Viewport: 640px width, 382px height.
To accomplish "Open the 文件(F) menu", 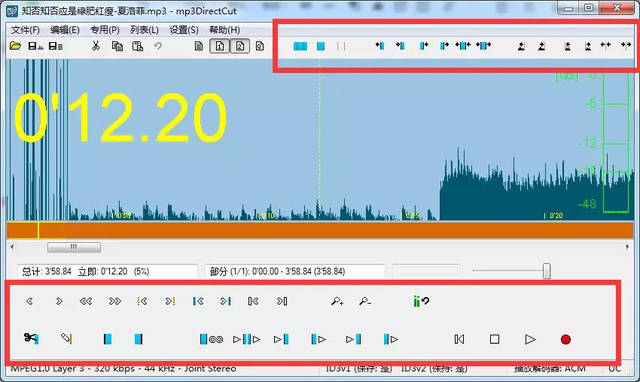I will (x=25, y=30).
